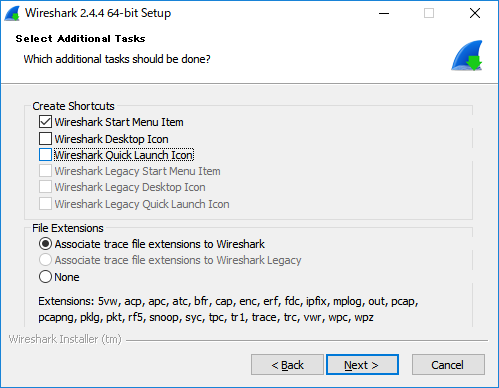This screenshot has height=388, width=499.
Task: Click the Wireshark shark fin title bar icon
Action: pyautogui.click(x=12, y=13)
